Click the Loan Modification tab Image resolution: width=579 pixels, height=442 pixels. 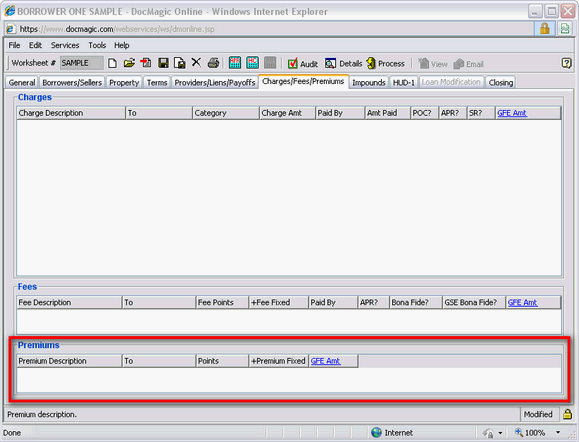[451, 82]
